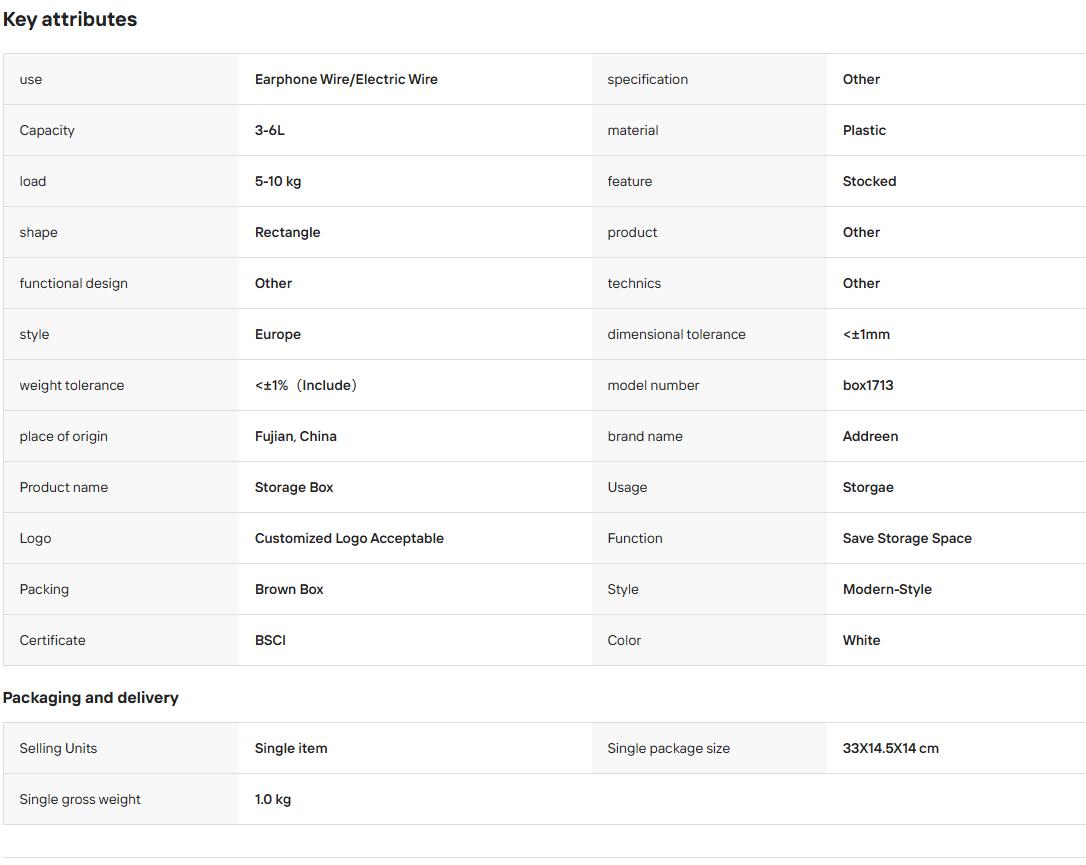Image resolution: width=1086 pixels, height=865 pixels.
Task: Click the Capacity 3-6L value
Action: tap(269, 130)
